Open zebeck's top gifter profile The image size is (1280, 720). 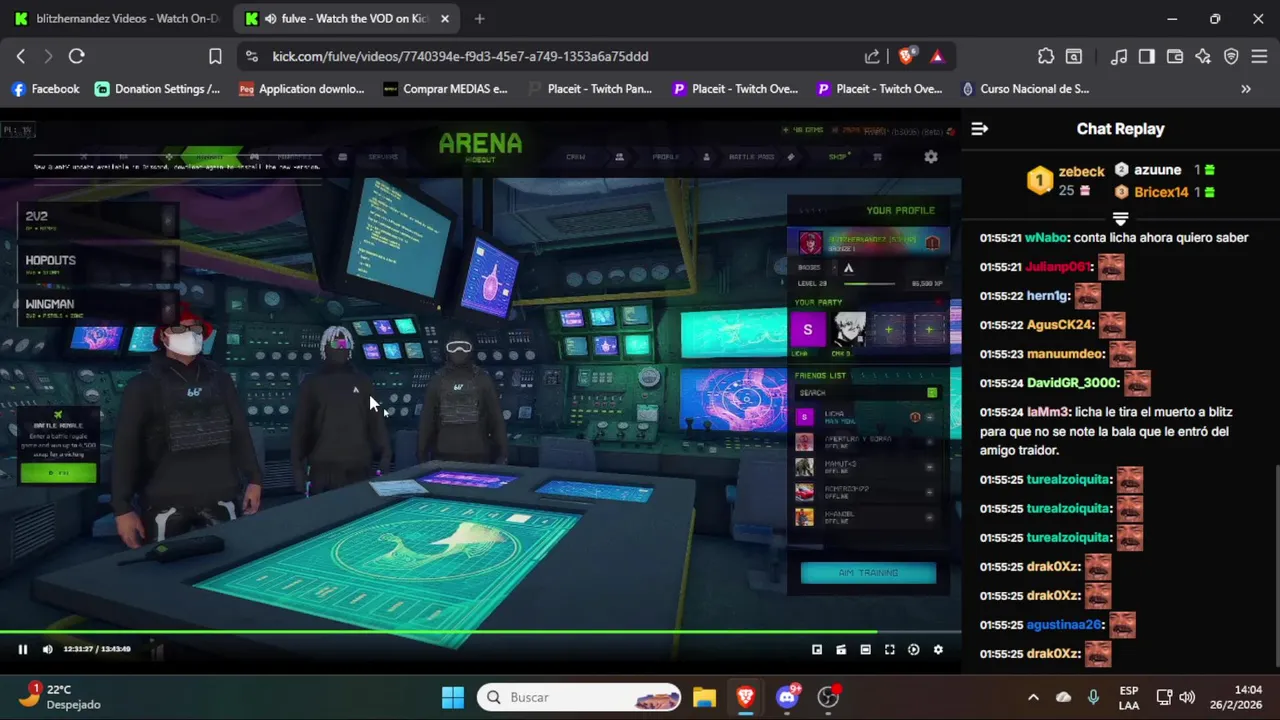[1066, 180]
